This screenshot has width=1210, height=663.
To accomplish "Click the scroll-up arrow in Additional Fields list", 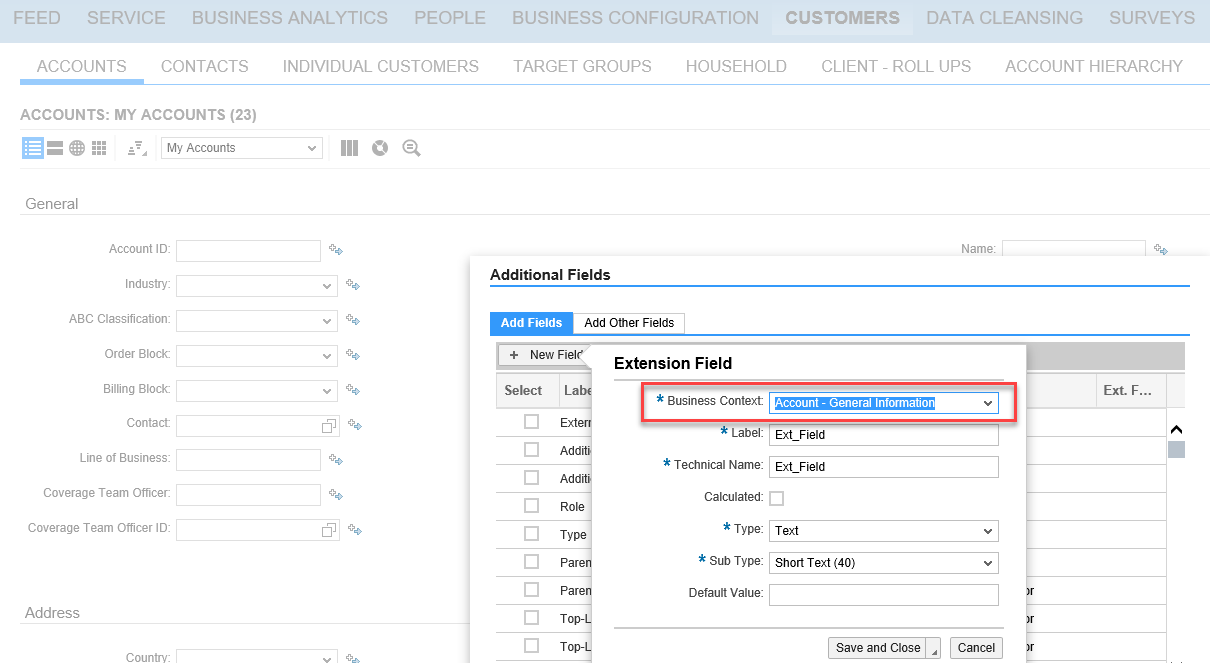I will coord(1176,429).
